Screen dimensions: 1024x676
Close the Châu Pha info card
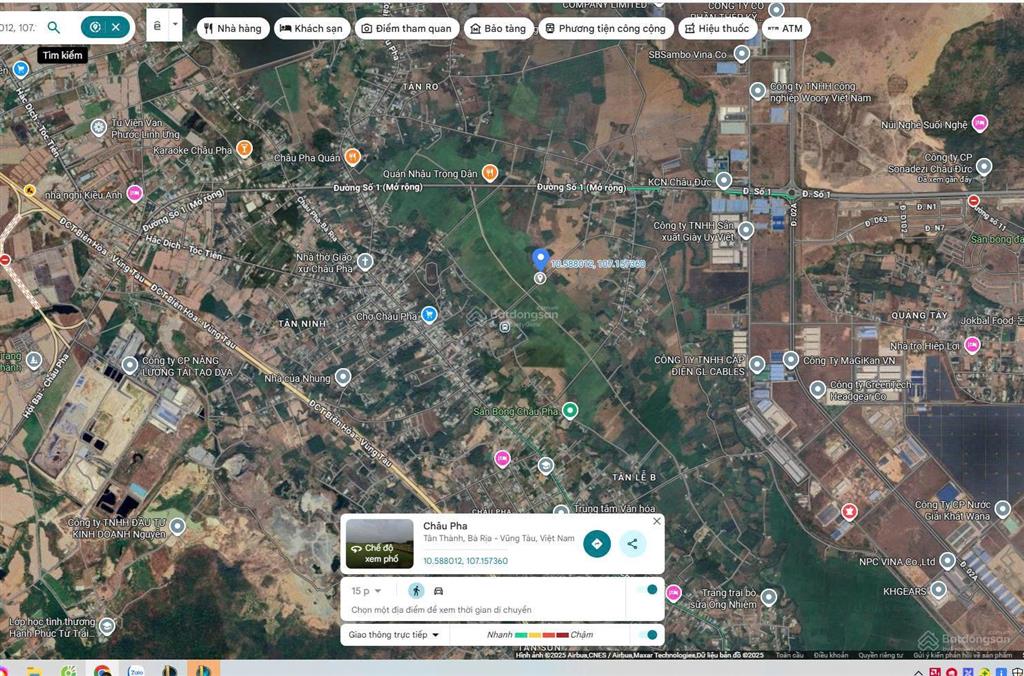click(657, 521)
